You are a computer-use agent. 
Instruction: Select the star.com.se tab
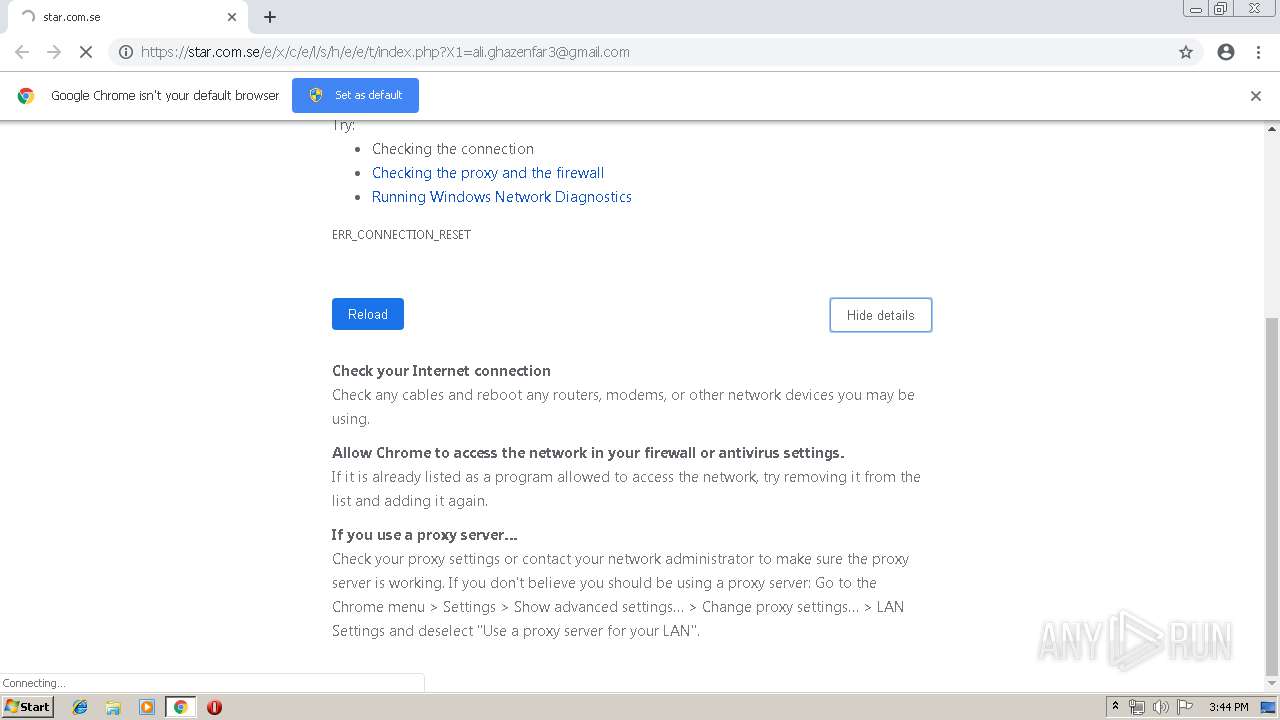point(128,17)
